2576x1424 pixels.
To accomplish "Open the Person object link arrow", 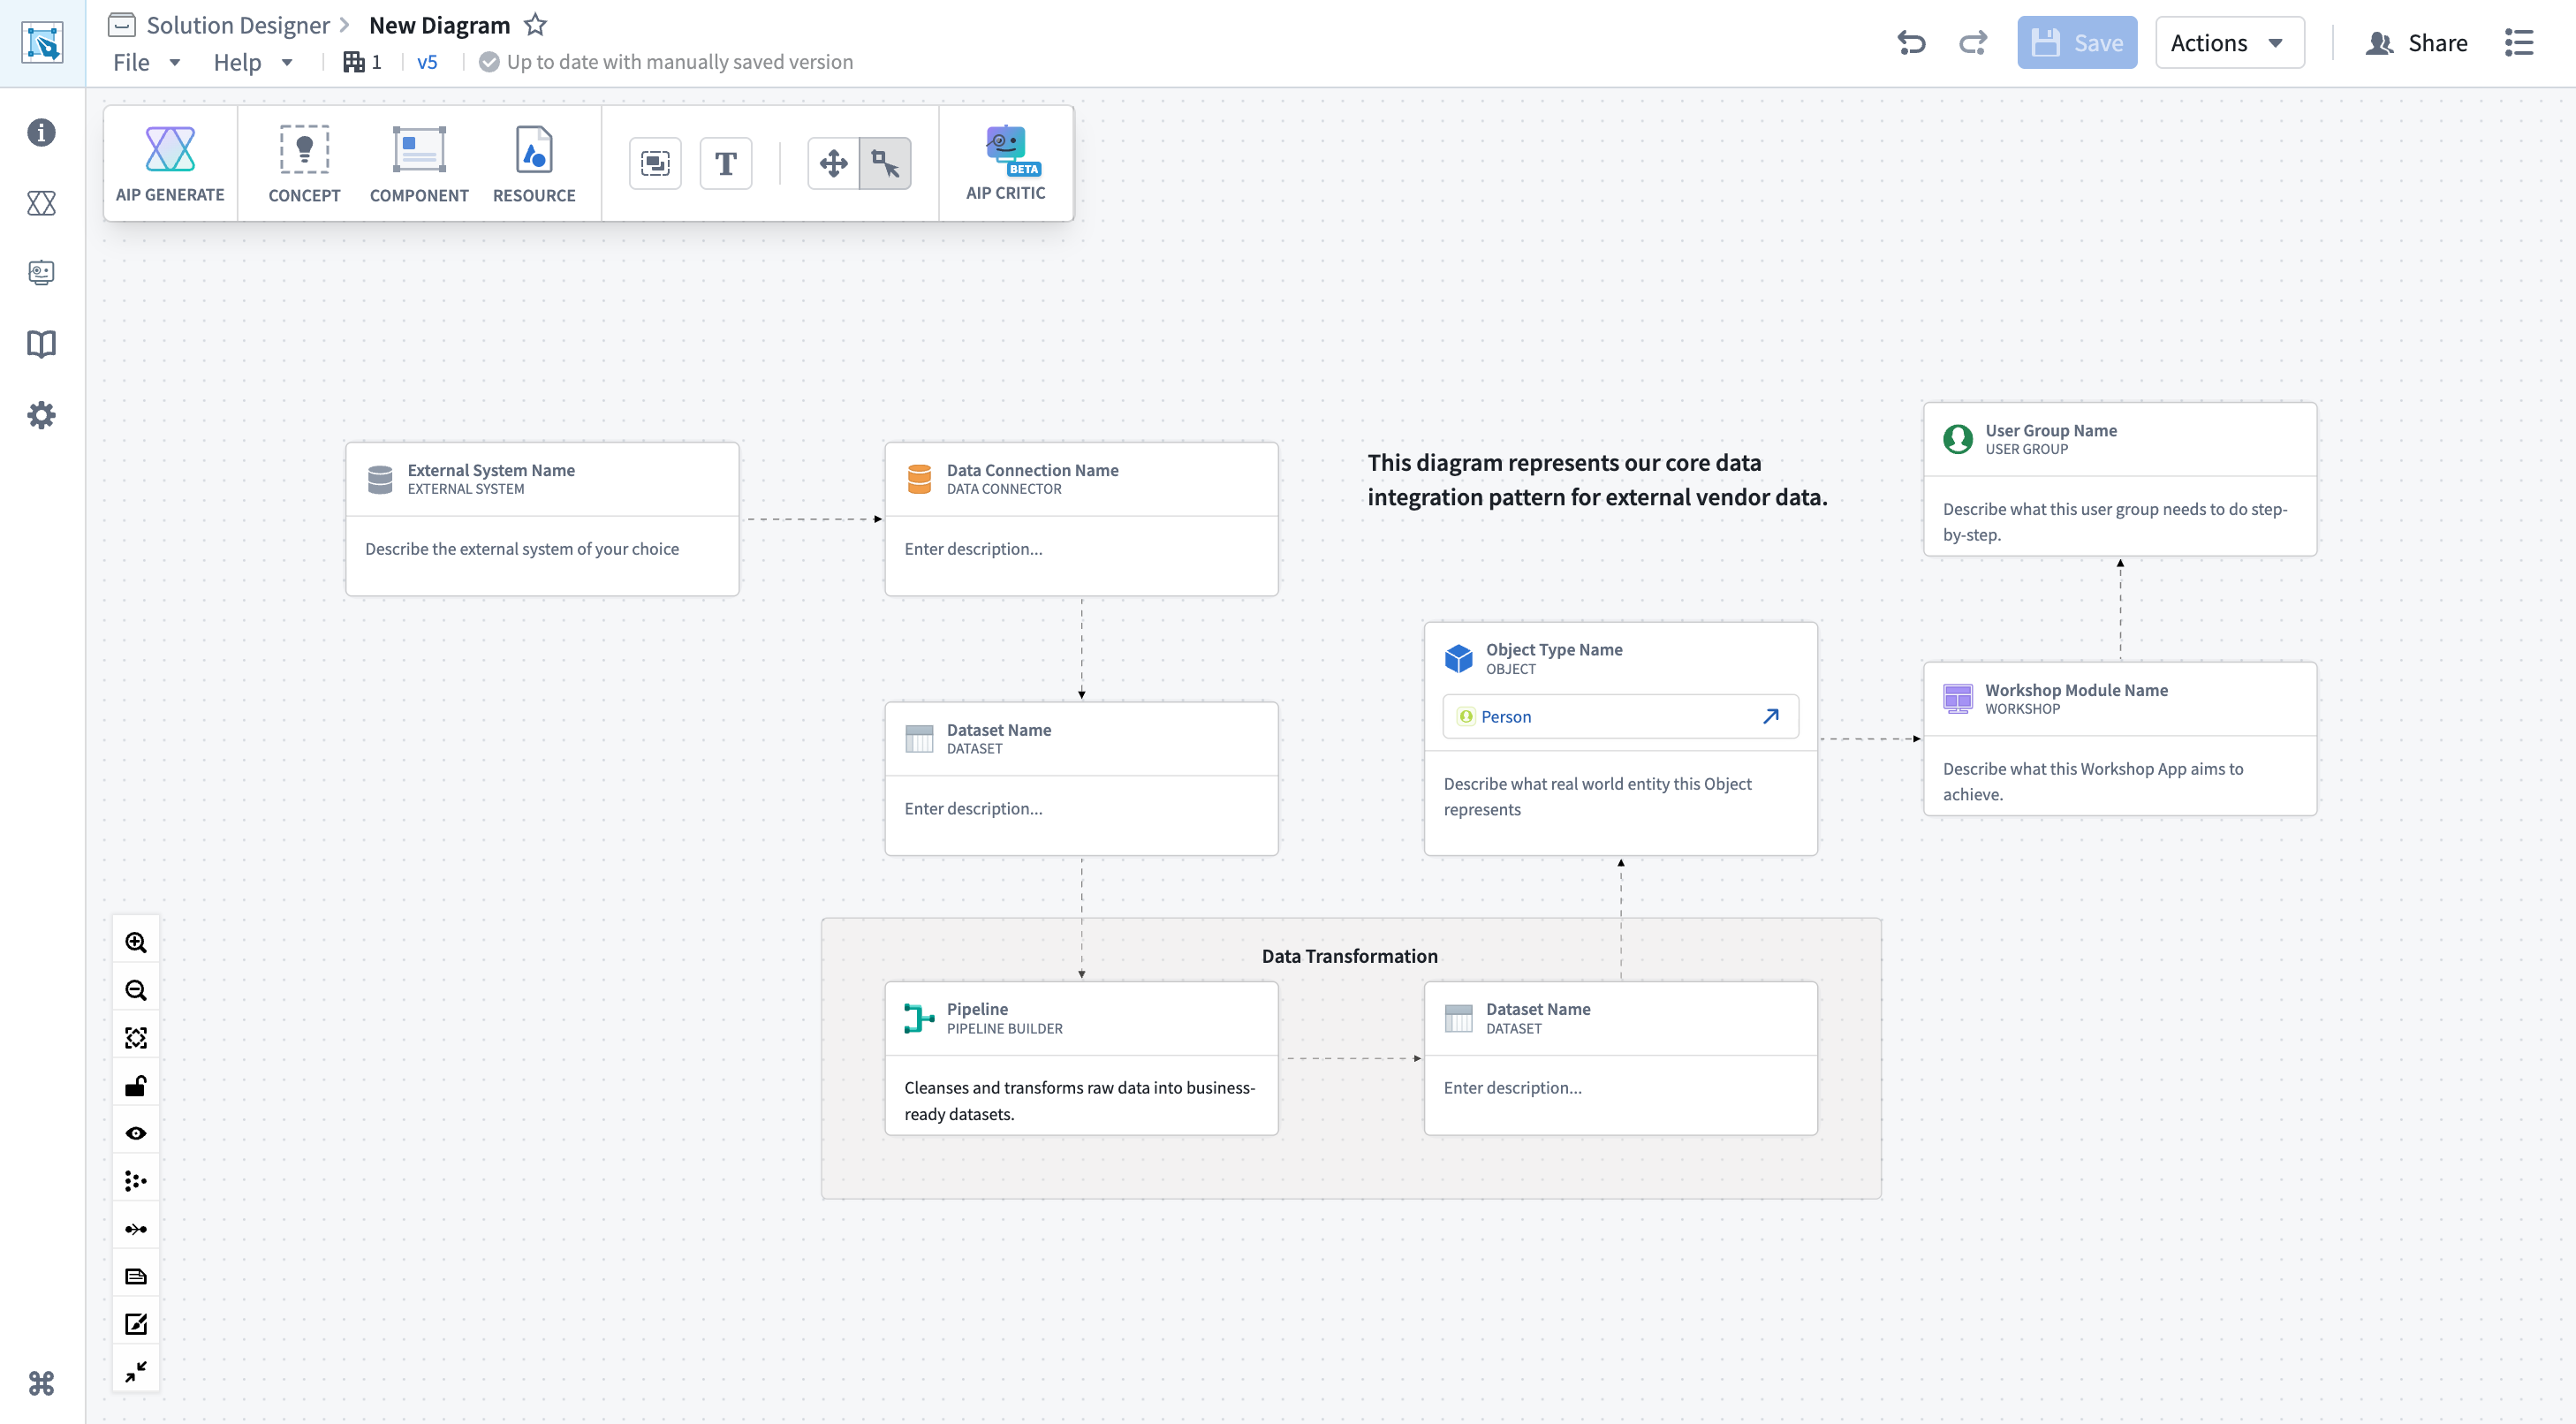I will (1770, 716).
